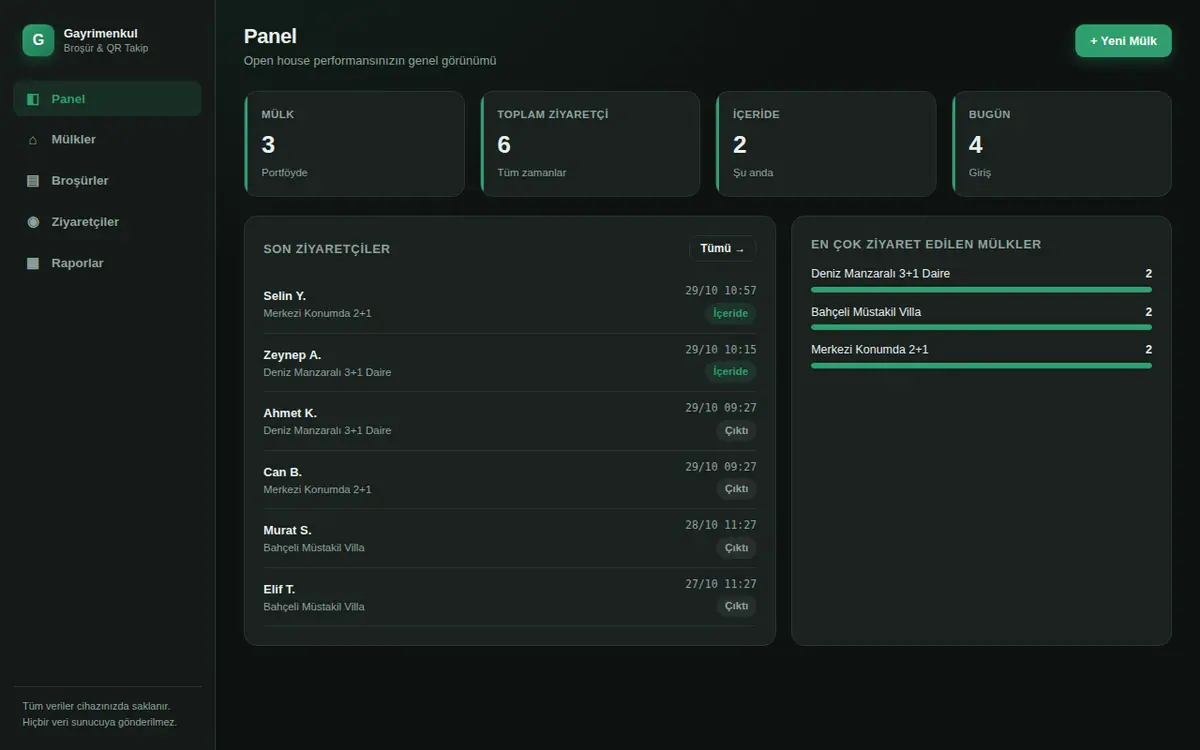This screenshot has height=750, width=1200.
Task: Select visitor name Murat S.
Action: point(287,530)
